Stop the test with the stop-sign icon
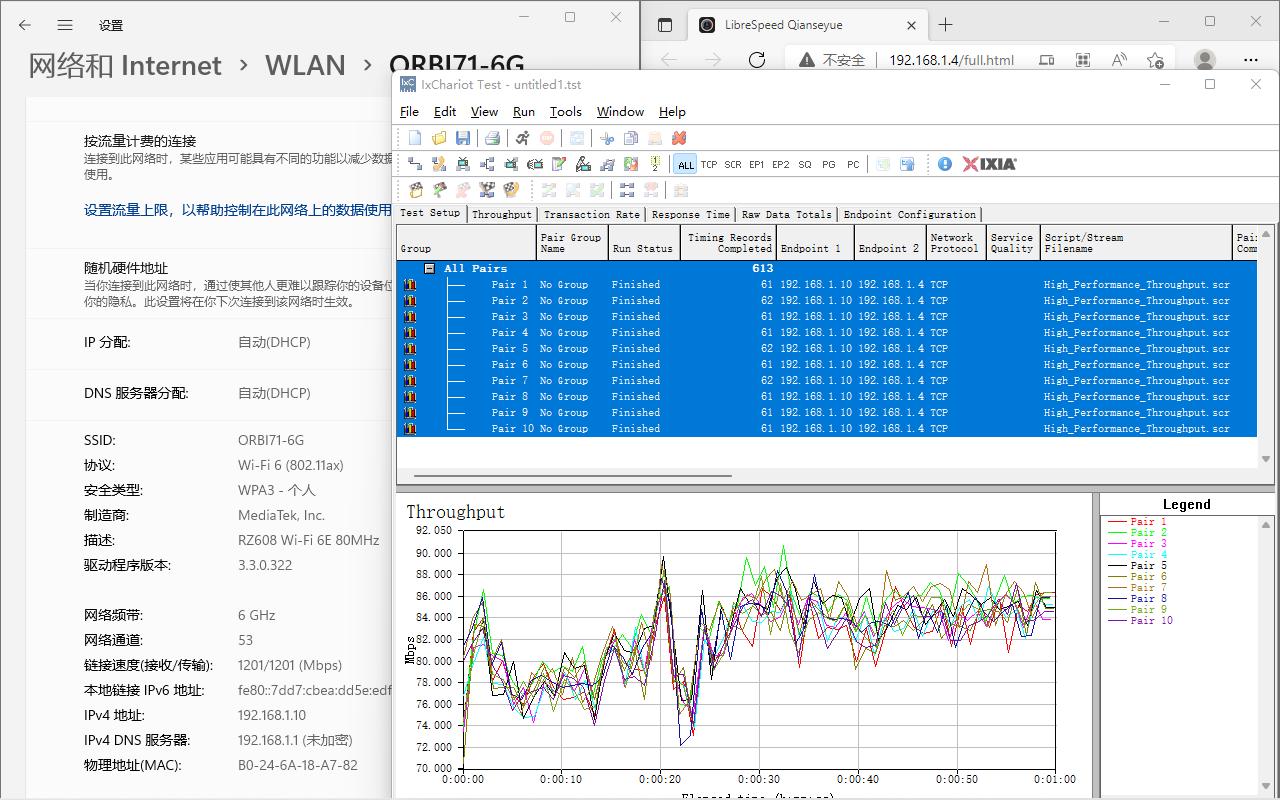1280x800 pixels. pos(546,138)
